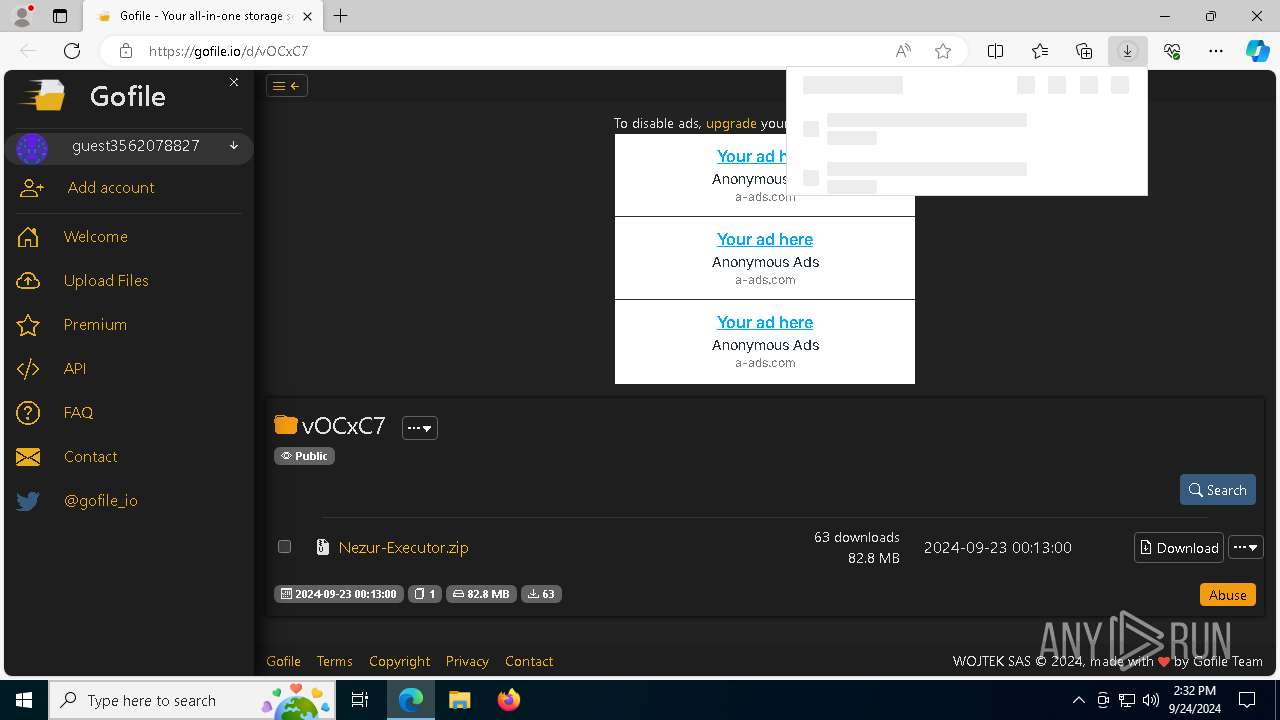Open Copilot sidebar icon

[x=1258, y=51]
